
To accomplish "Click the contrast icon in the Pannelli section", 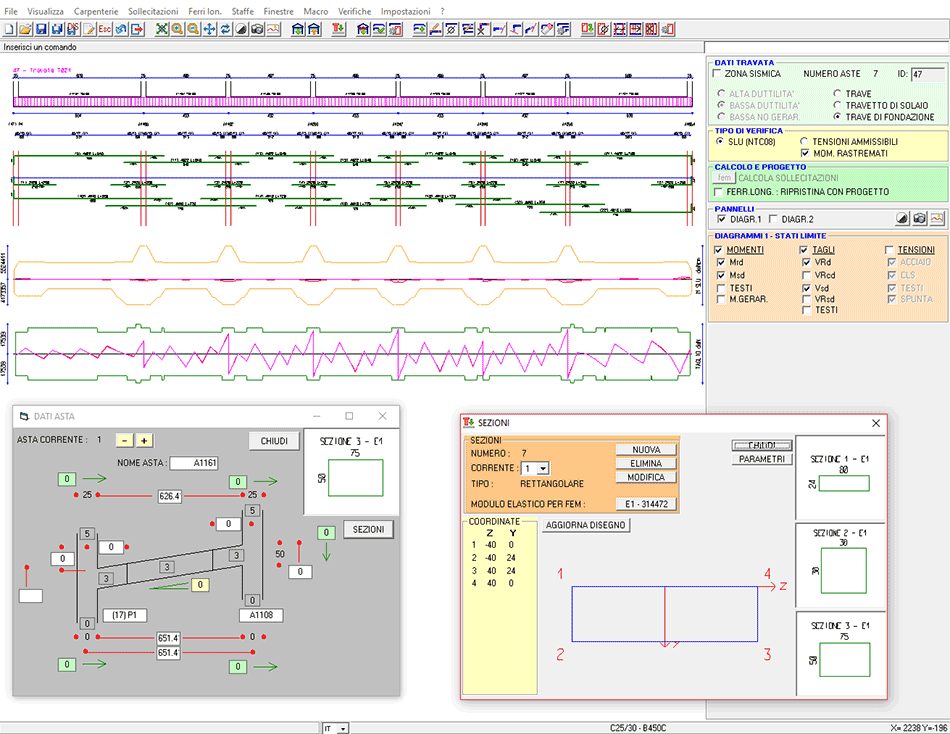I will pyautogui.click(x=902, y=218).
